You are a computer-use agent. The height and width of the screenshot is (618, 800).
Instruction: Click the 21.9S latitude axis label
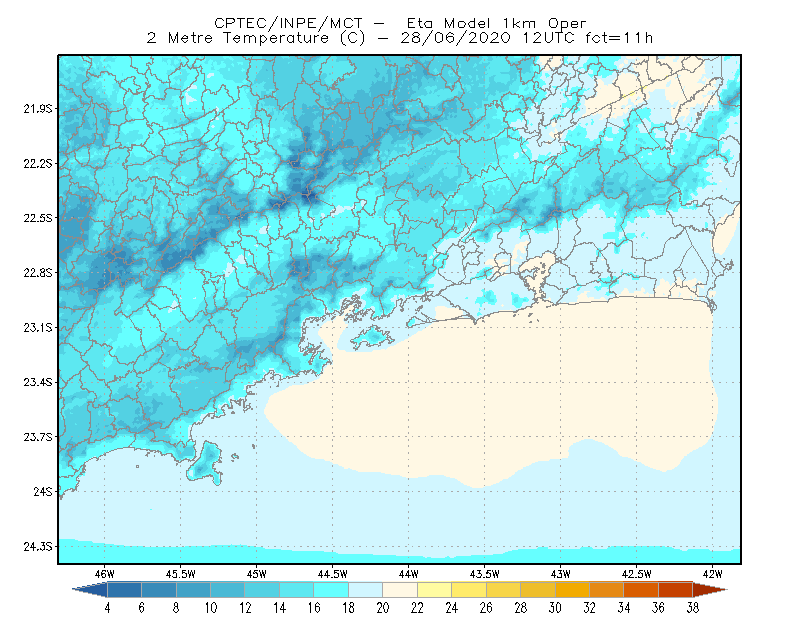tap(38, 109)
